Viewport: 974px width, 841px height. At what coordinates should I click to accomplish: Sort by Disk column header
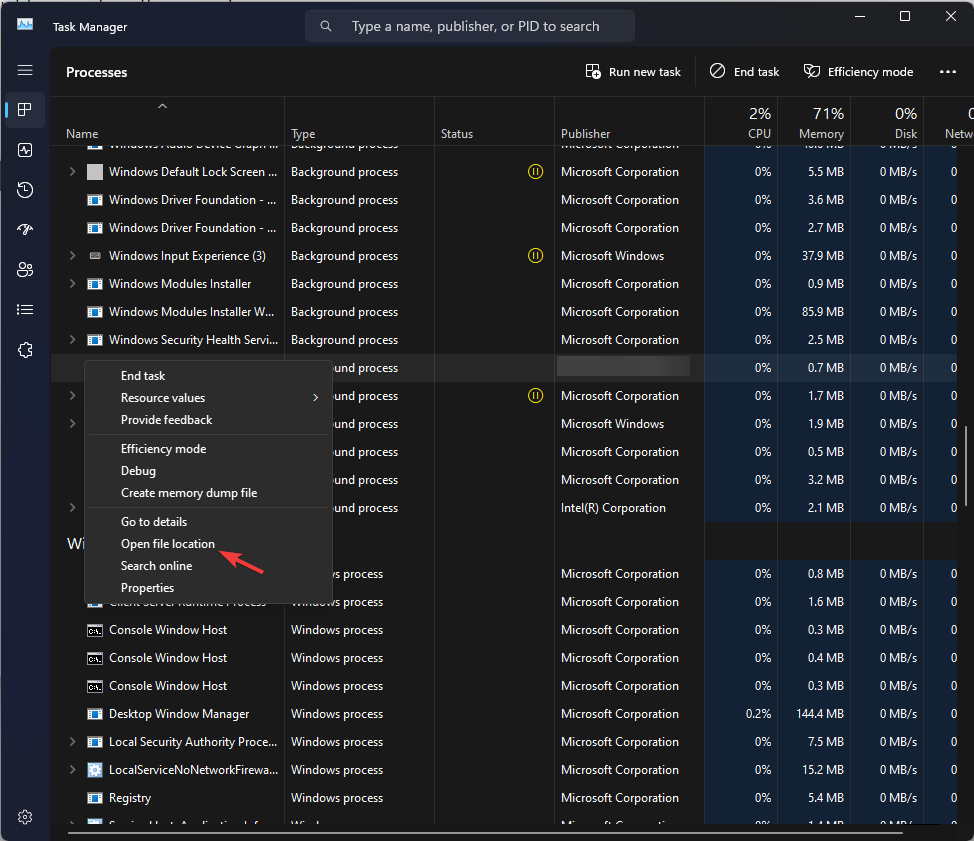[x=886, y=122]
